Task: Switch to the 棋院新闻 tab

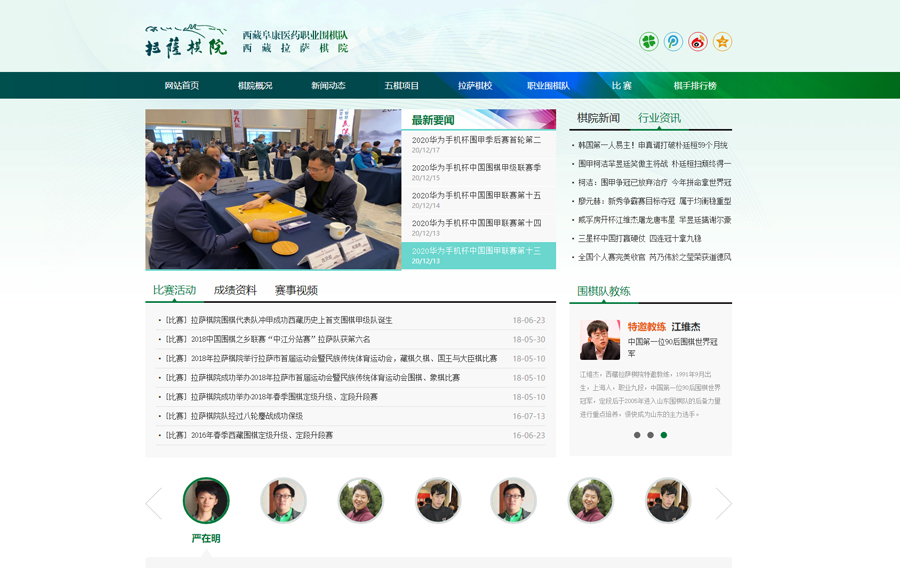Action: pos(598,118)
